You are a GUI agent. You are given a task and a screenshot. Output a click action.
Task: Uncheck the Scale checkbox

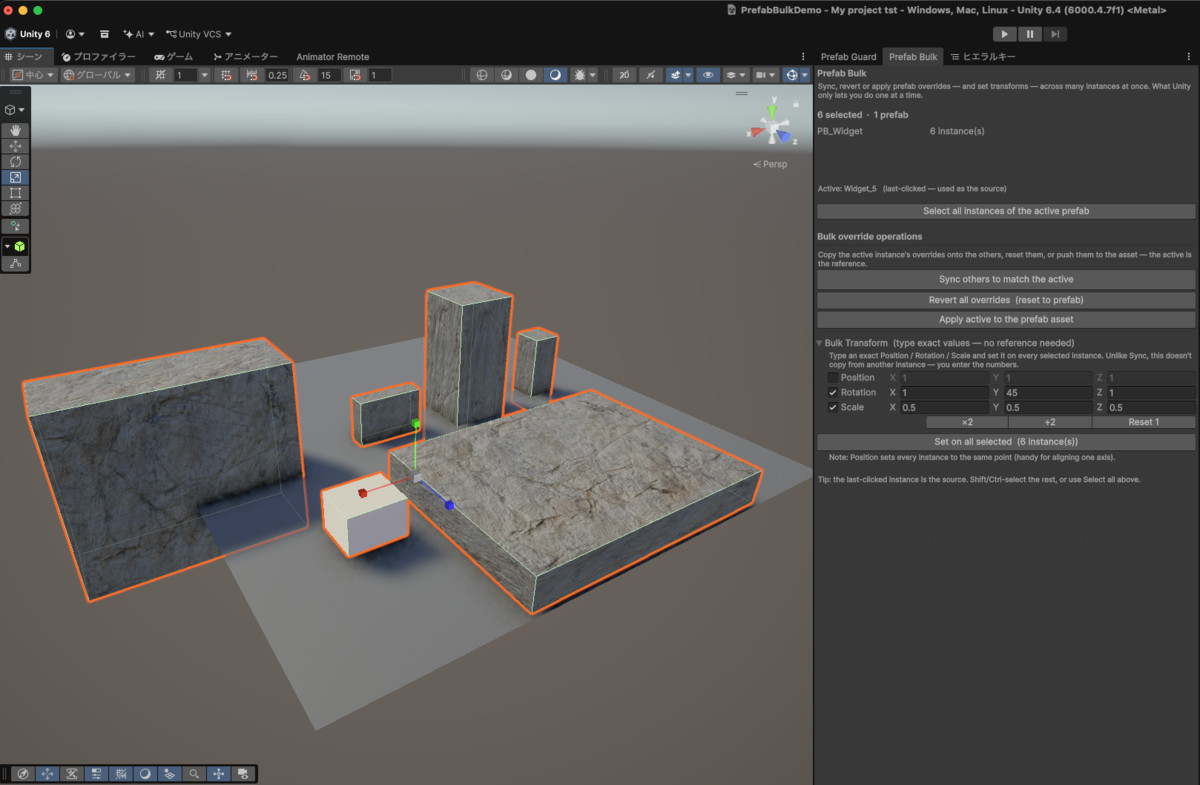tap(833, 408)
